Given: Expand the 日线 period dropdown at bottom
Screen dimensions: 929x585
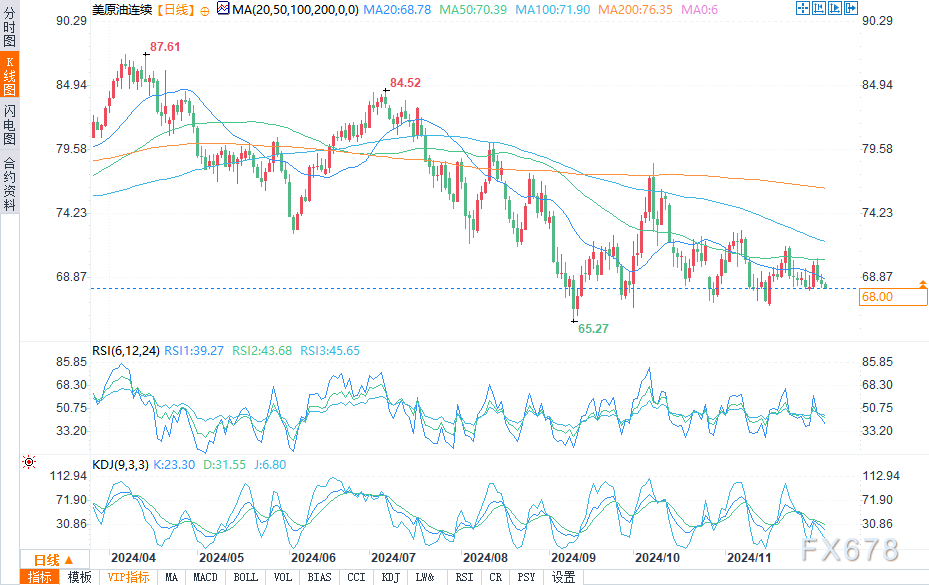Looking at the screenshot, I should (54, 560).
